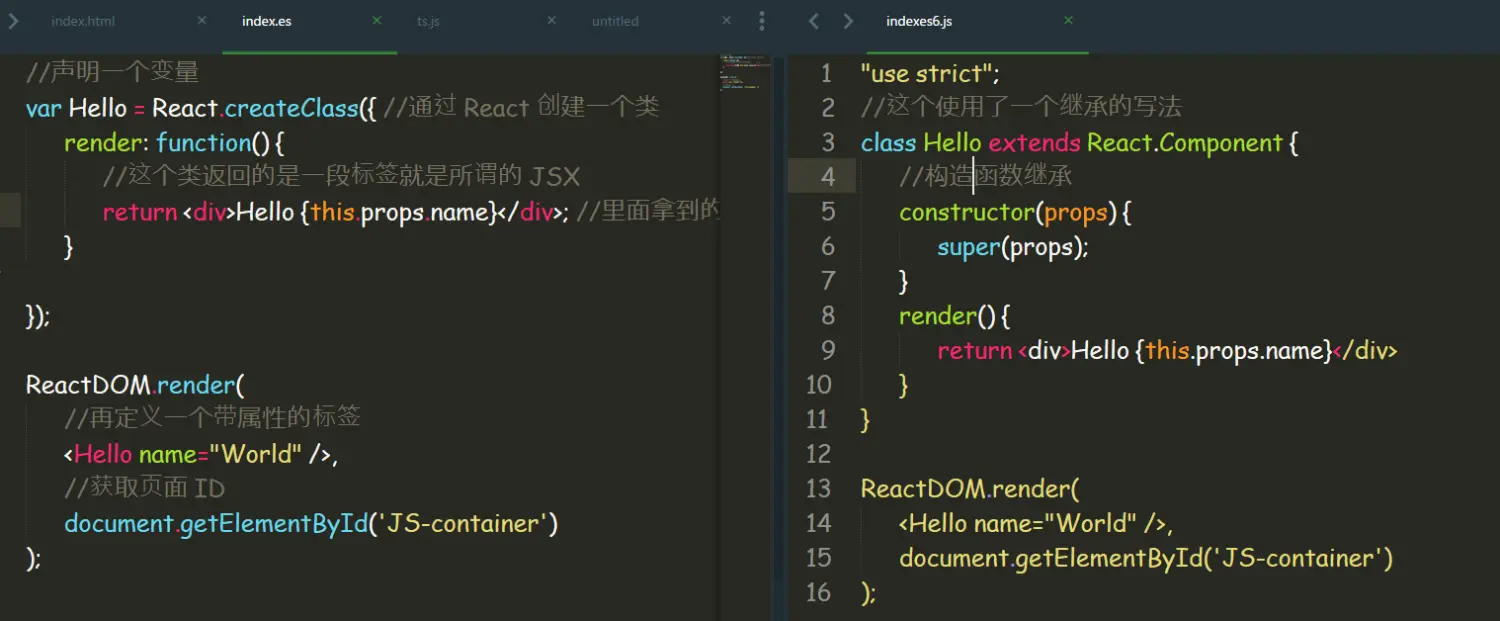Viewport: 1500px width, 621px height.
Task: Close the indexes6.js tab
Action: coord(1069,20)
